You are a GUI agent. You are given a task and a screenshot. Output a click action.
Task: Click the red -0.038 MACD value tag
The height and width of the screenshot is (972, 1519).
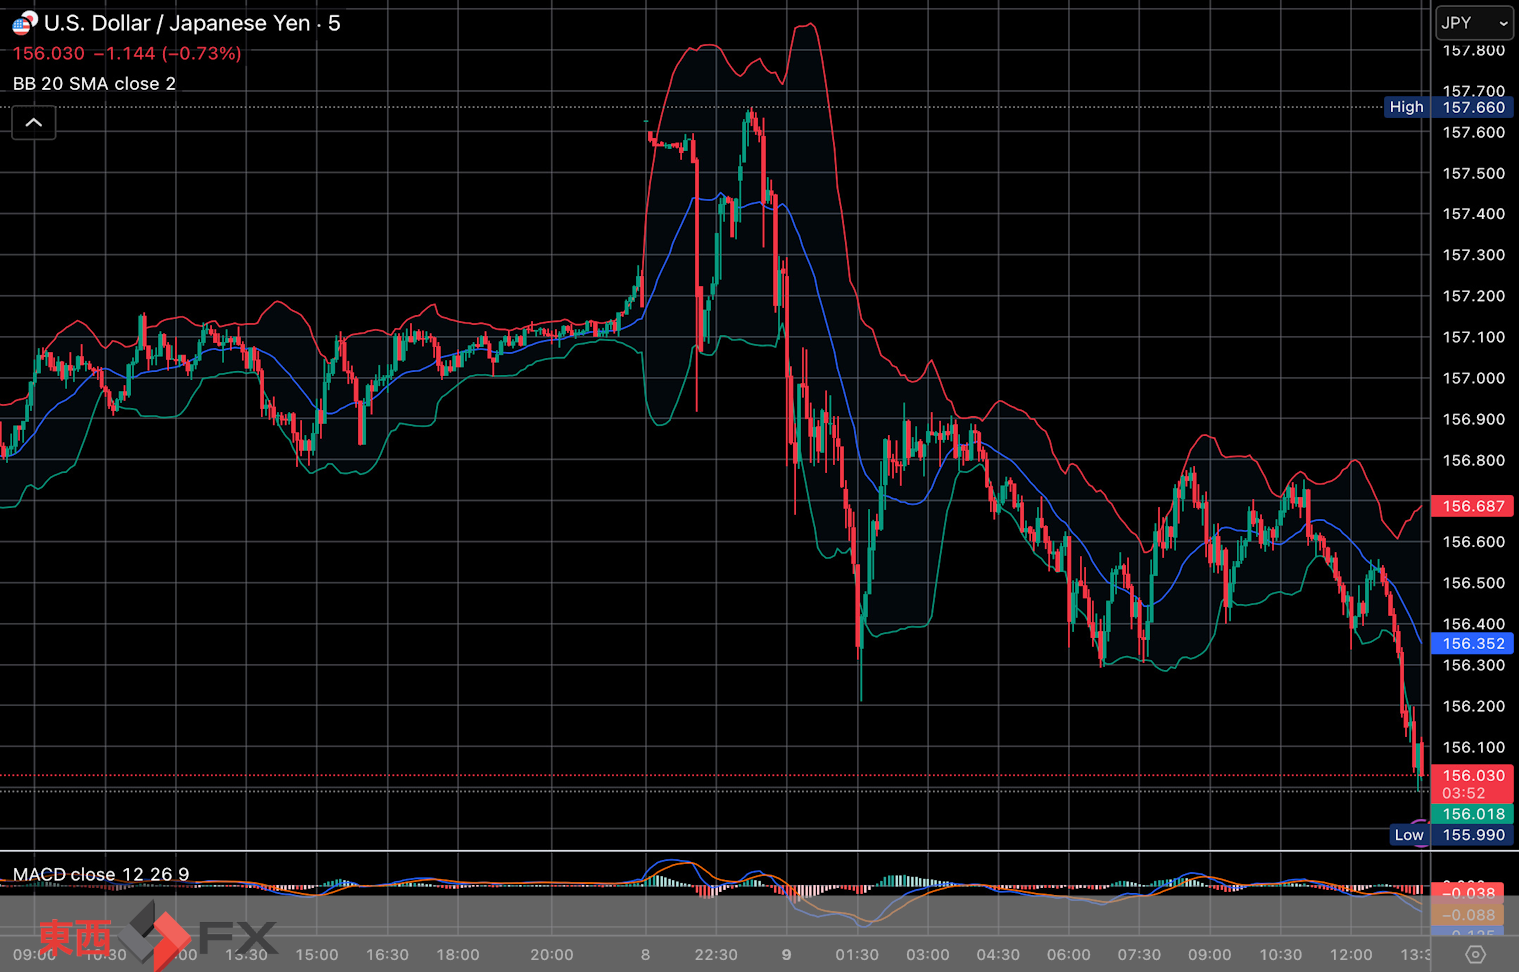pyautogui.click(x=1472, y=892)
